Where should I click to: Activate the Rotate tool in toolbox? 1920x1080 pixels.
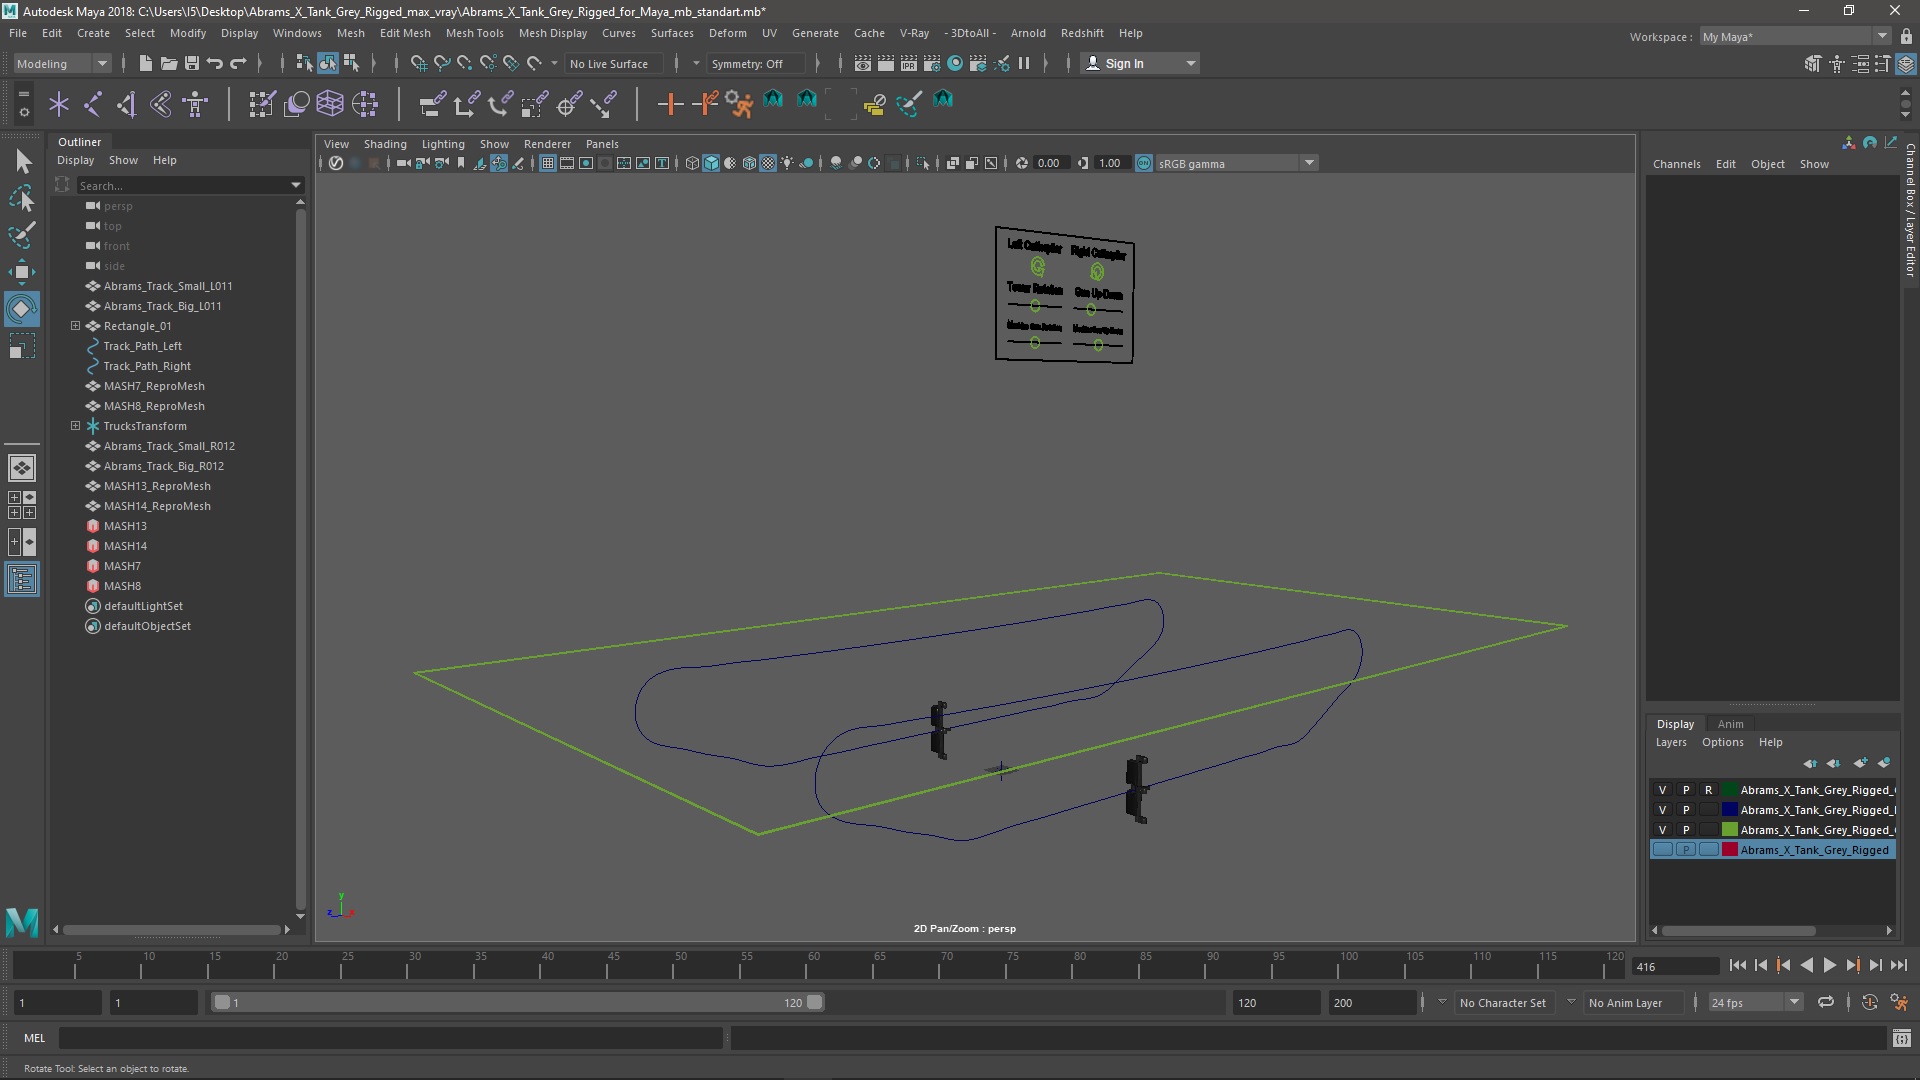(22, 309)
